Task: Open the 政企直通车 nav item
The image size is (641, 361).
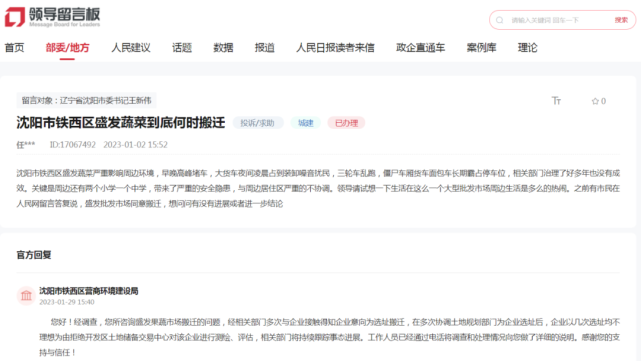Action: tap(421, 48)
